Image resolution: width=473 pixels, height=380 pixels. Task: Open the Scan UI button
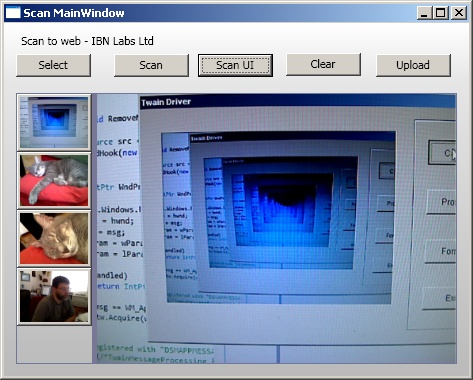[x=235, y=65]
